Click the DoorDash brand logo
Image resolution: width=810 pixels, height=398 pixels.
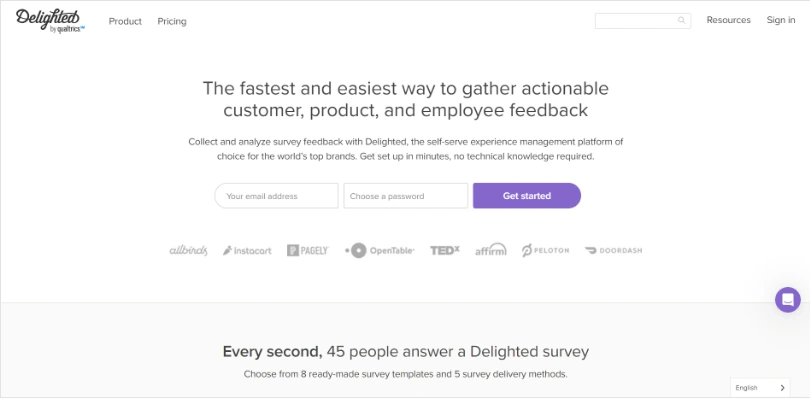point(614,251)
